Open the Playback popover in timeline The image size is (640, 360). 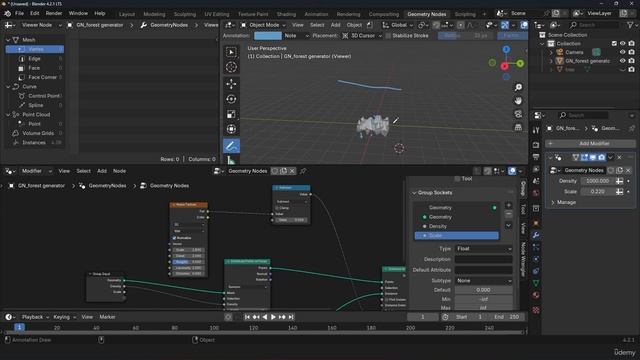pos(35,317)
